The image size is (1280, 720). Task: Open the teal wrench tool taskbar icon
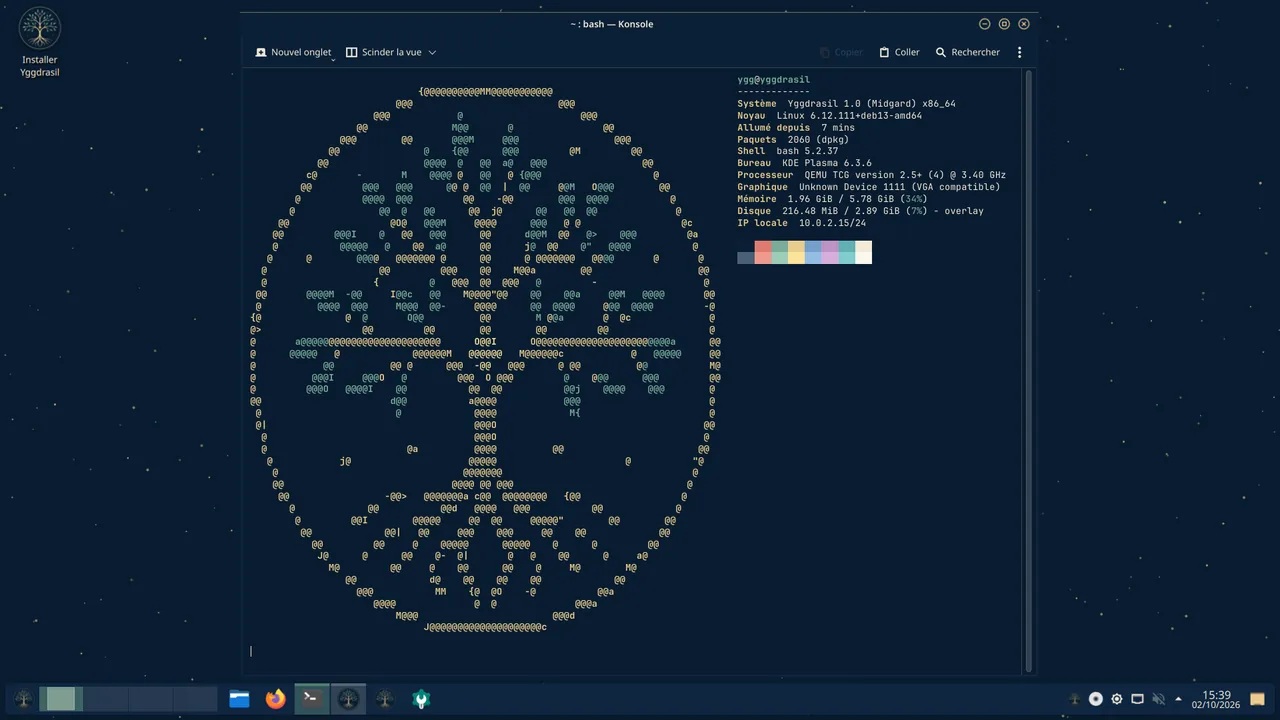pyautogui.click(x=421, y=699)
